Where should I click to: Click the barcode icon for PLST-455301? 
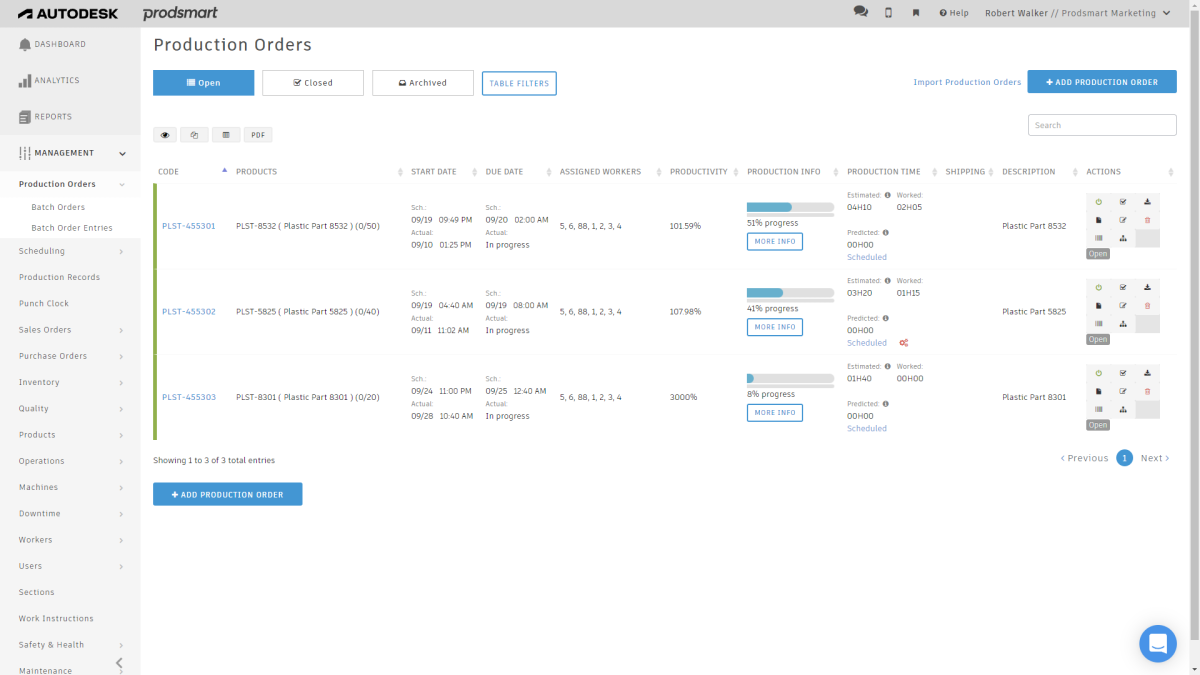click(1098, 238)
